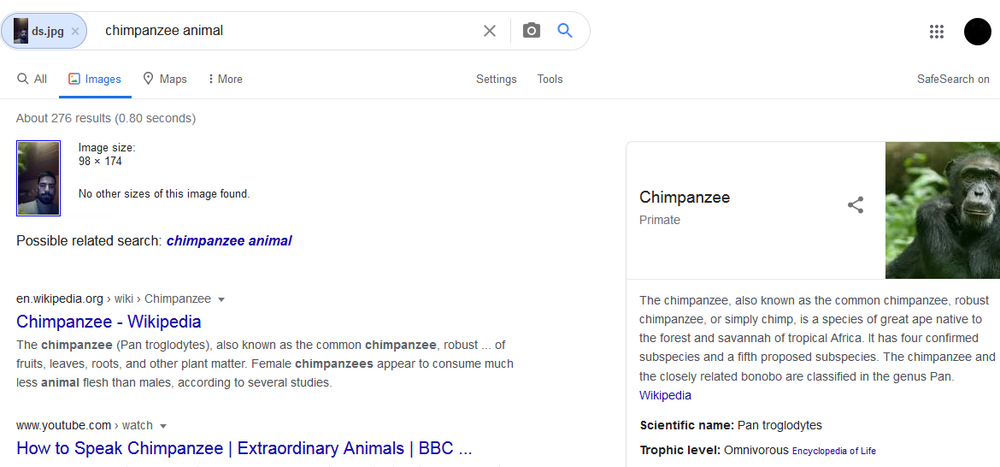The height and width of the screenshot is (467, 1000).
Task: Open the Settings menu
Action: [496, 79]
